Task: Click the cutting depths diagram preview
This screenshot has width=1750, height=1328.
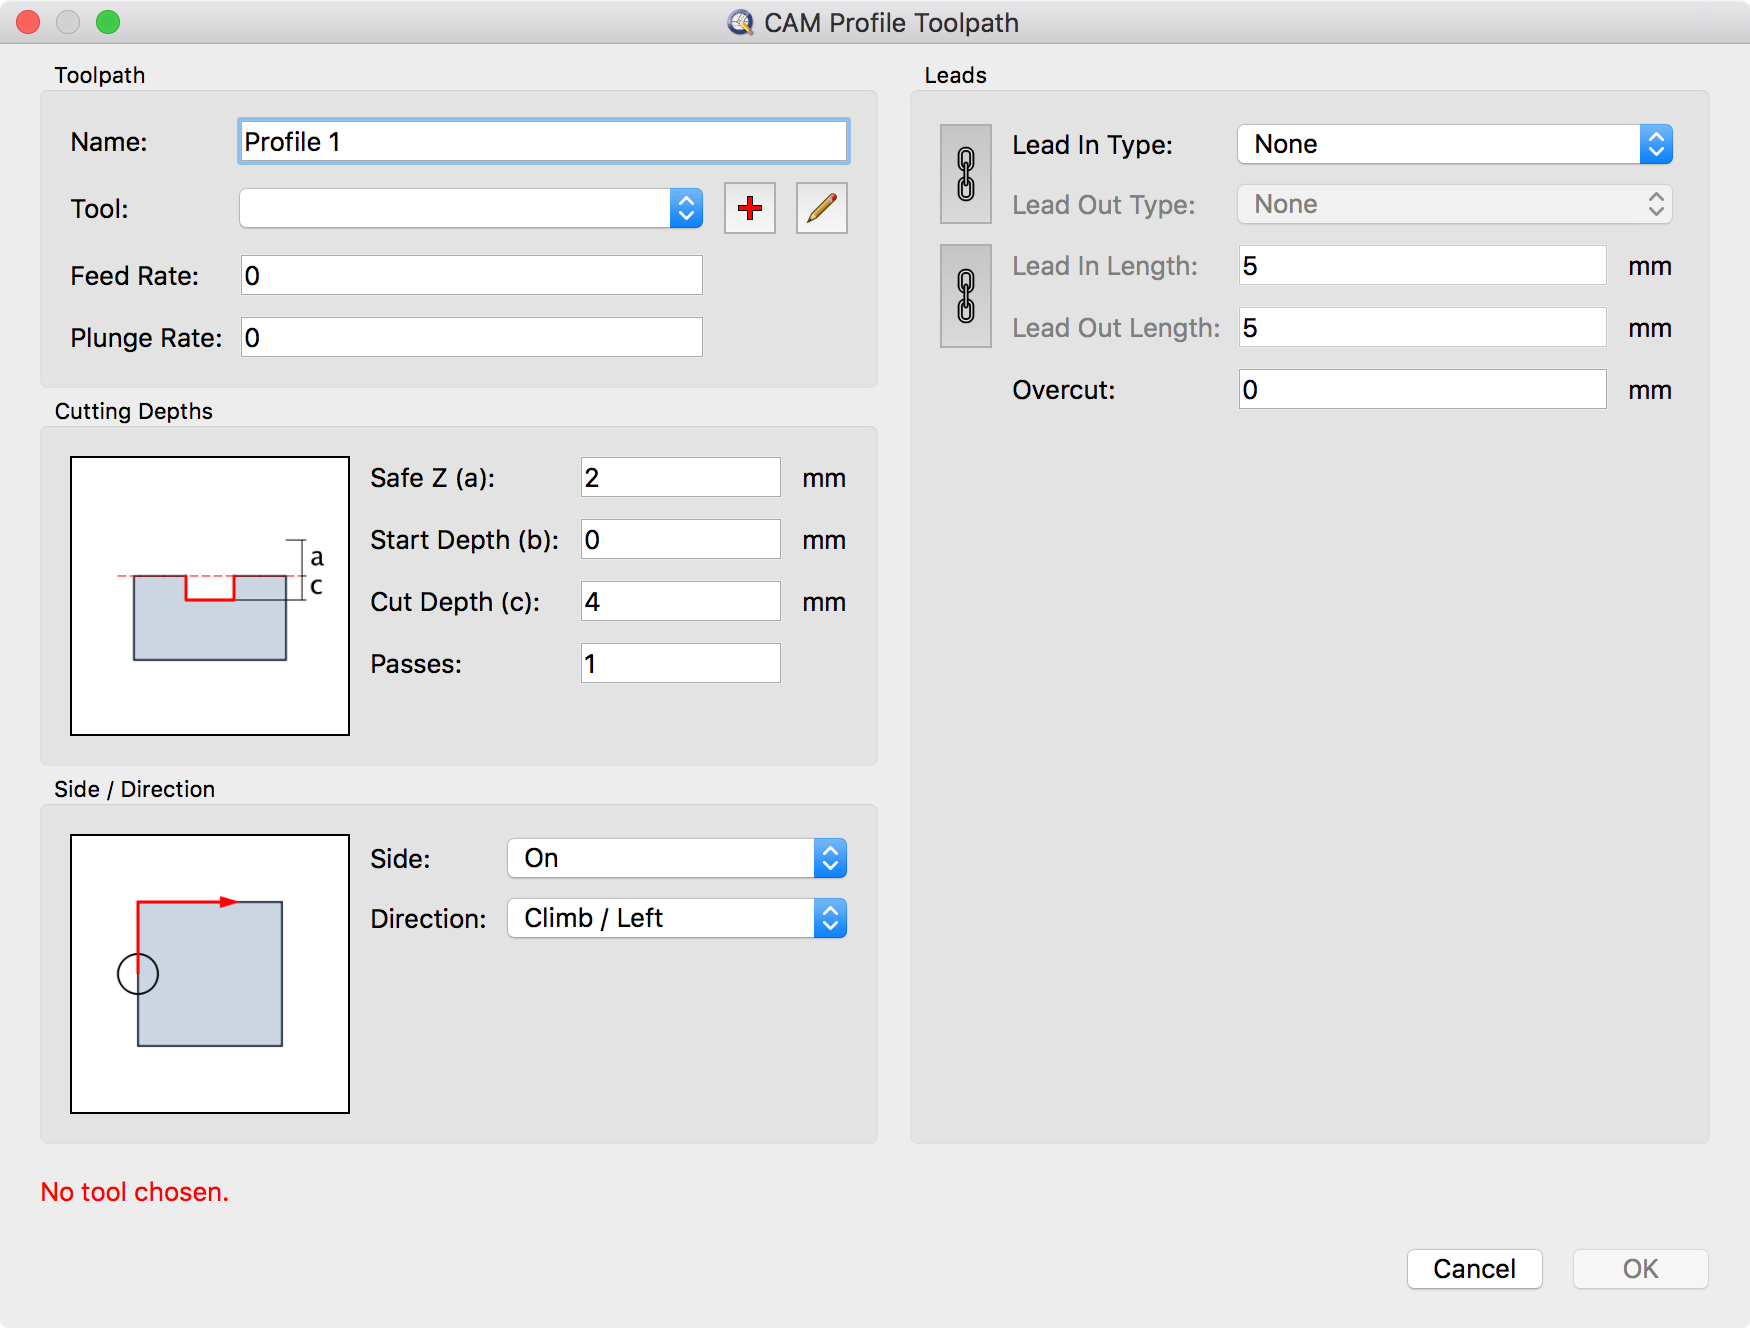Action: point(210,596)
